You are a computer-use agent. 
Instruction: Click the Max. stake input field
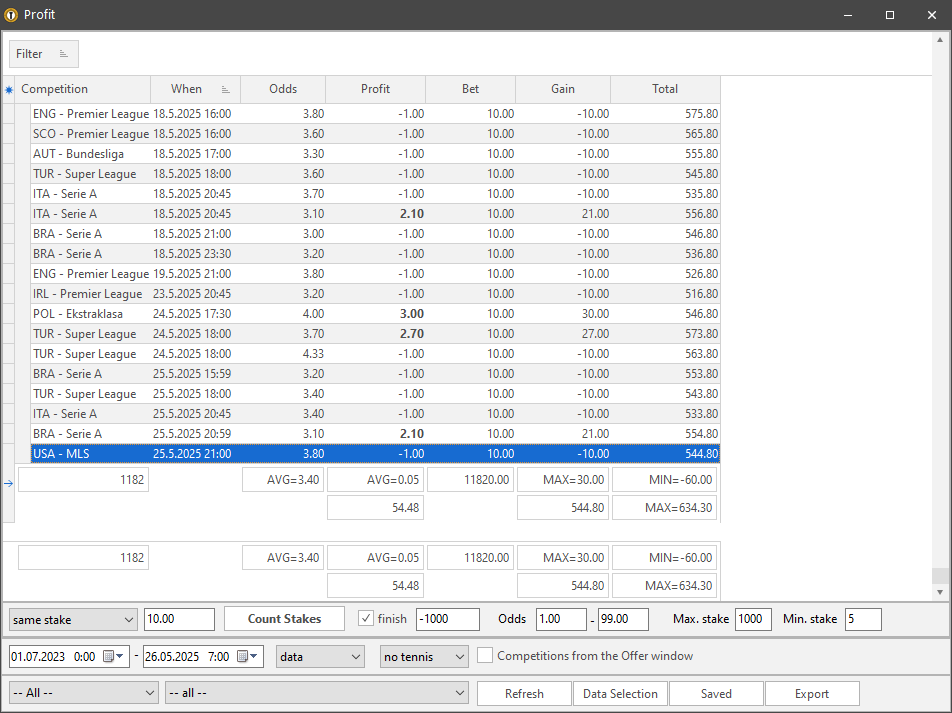click(753, 619)
